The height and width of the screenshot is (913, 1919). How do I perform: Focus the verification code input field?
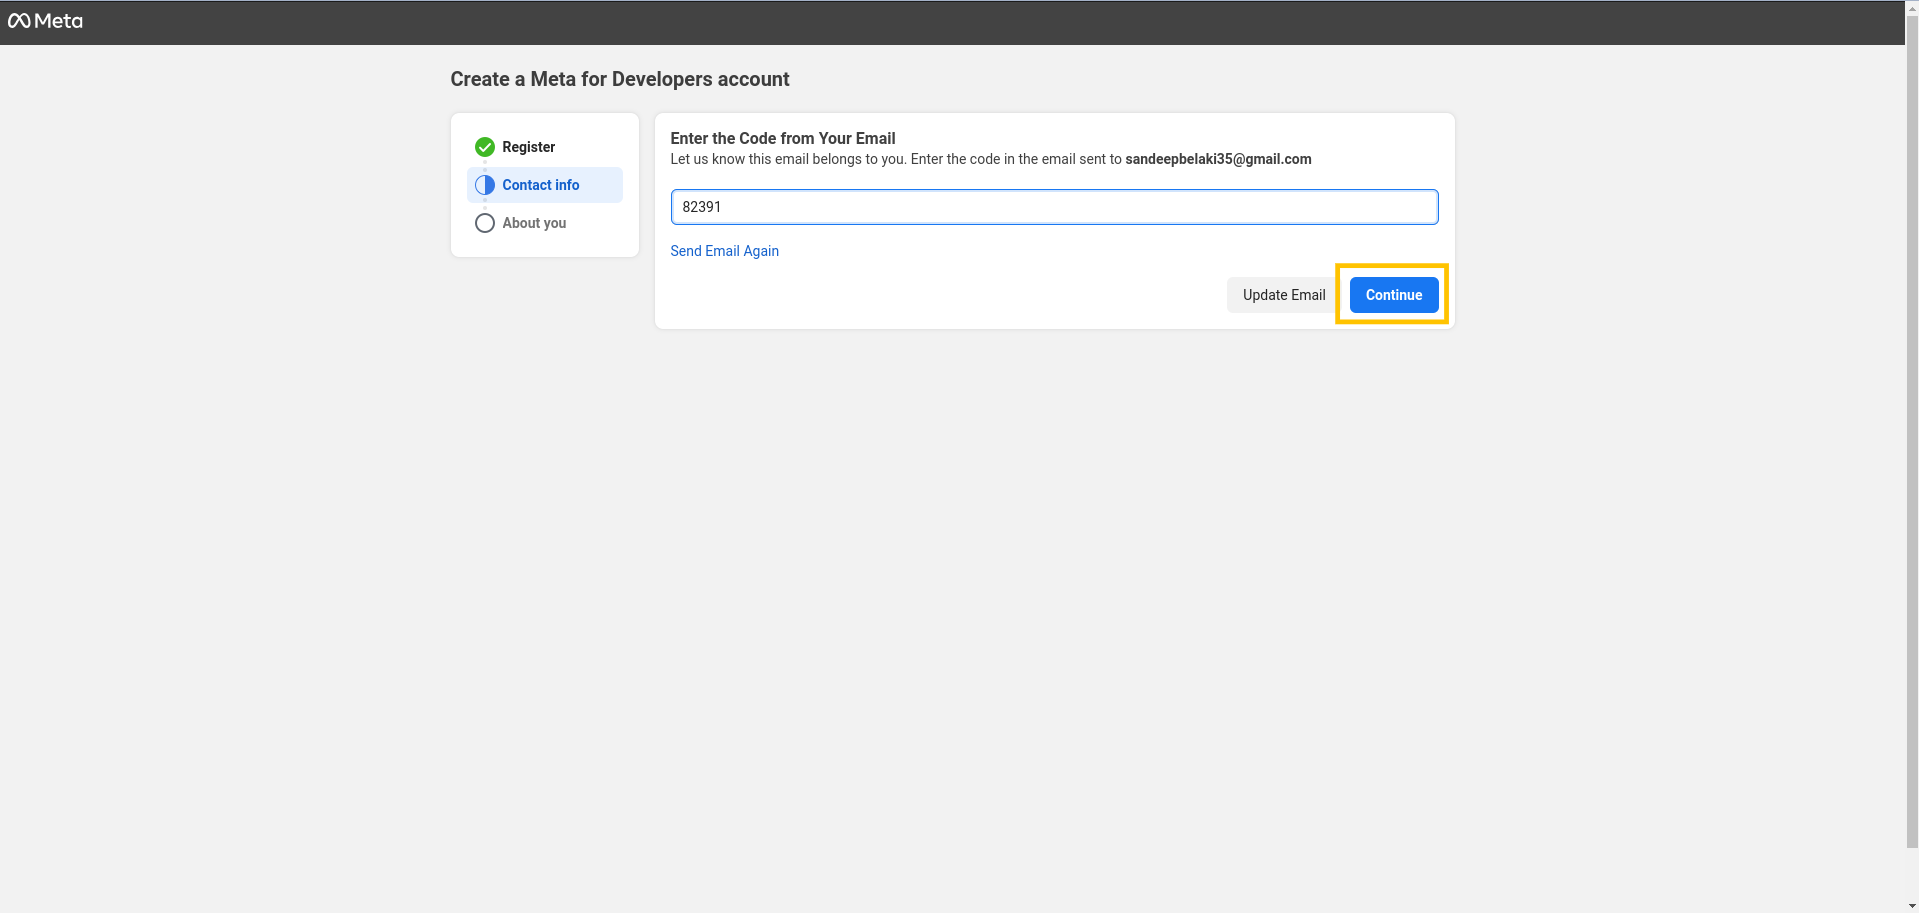[1054, 207]
